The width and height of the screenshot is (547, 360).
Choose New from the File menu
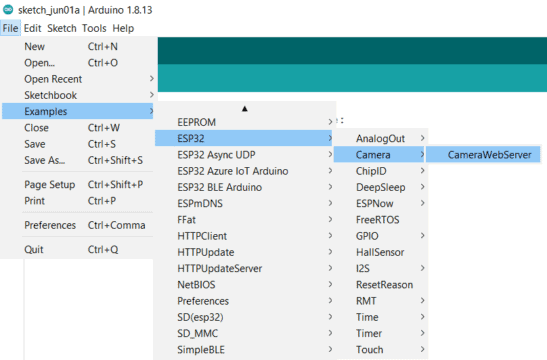click(77, 46)
